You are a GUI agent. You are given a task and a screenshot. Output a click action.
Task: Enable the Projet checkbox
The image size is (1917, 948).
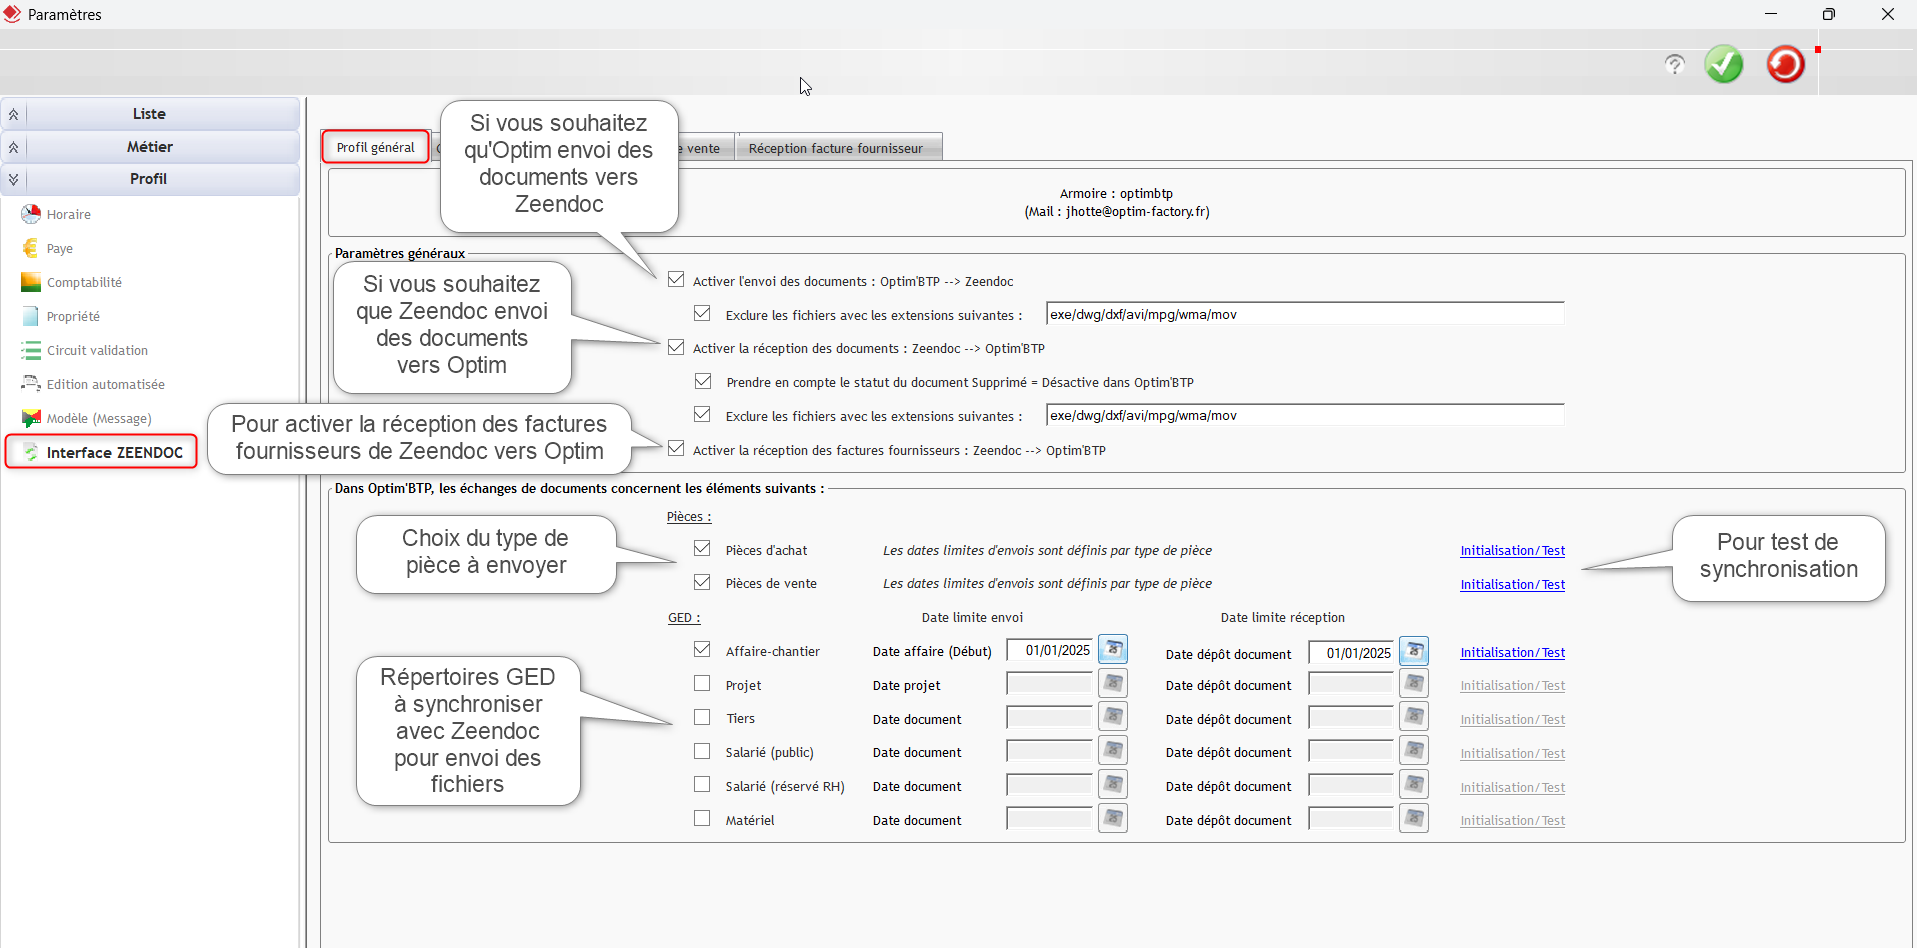702,684
